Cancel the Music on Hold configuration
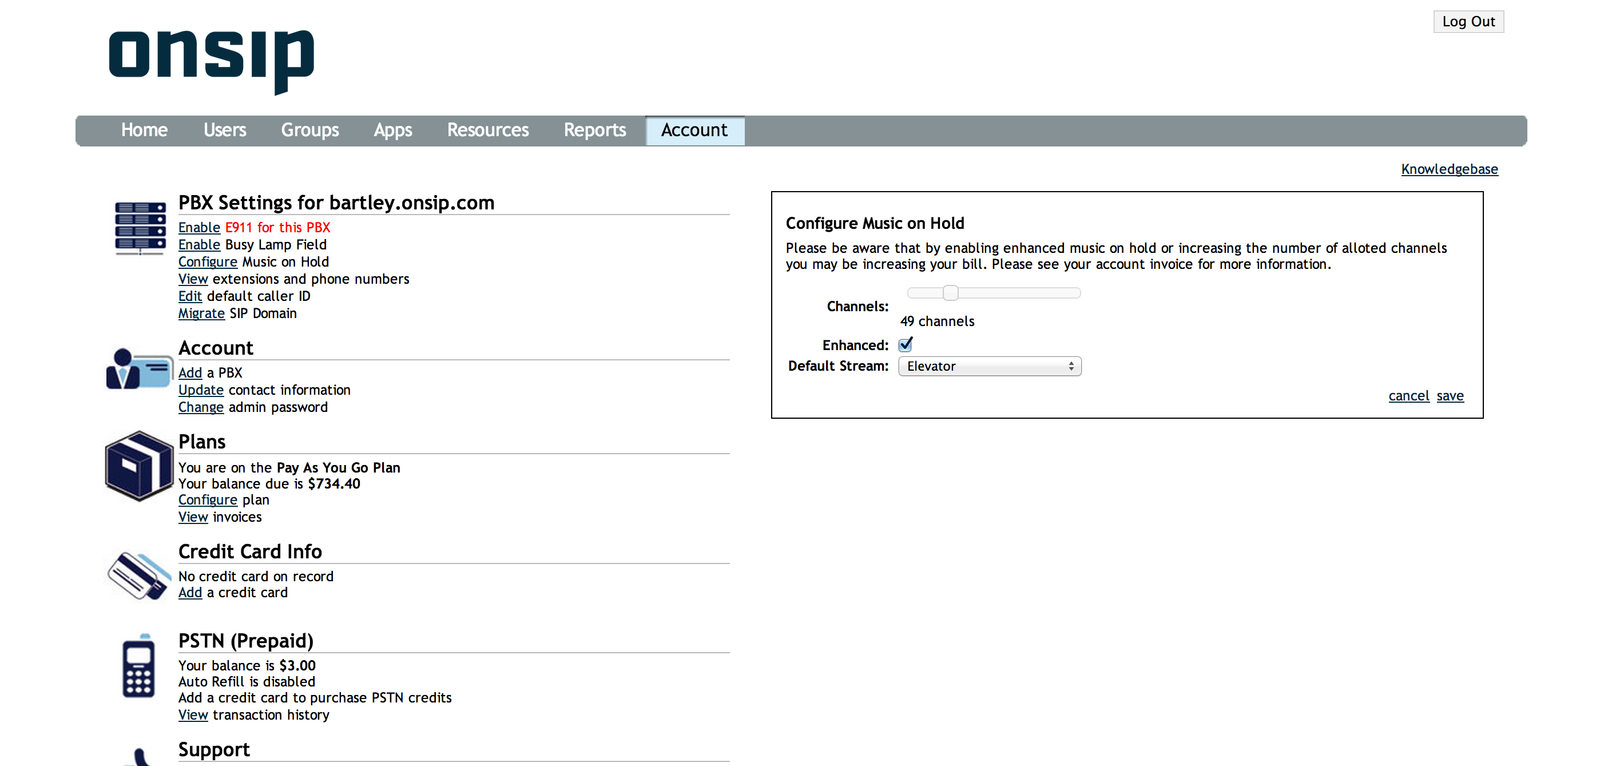The width and height of the screenshot is (1600, 766). (x=1408, y=396)
